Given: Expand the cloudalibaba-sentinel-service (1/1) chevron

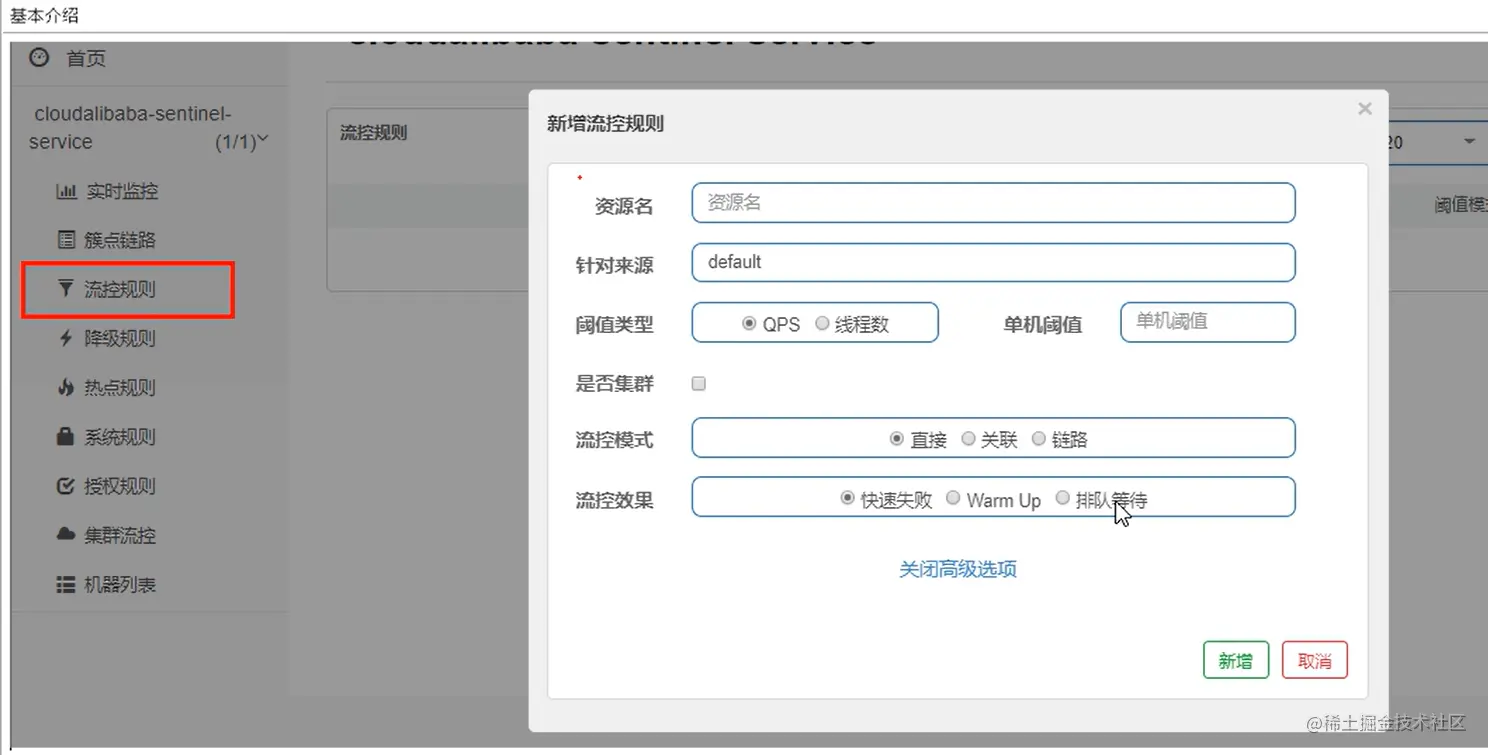Looking at the screenshot, I should [x=263, y=140].
